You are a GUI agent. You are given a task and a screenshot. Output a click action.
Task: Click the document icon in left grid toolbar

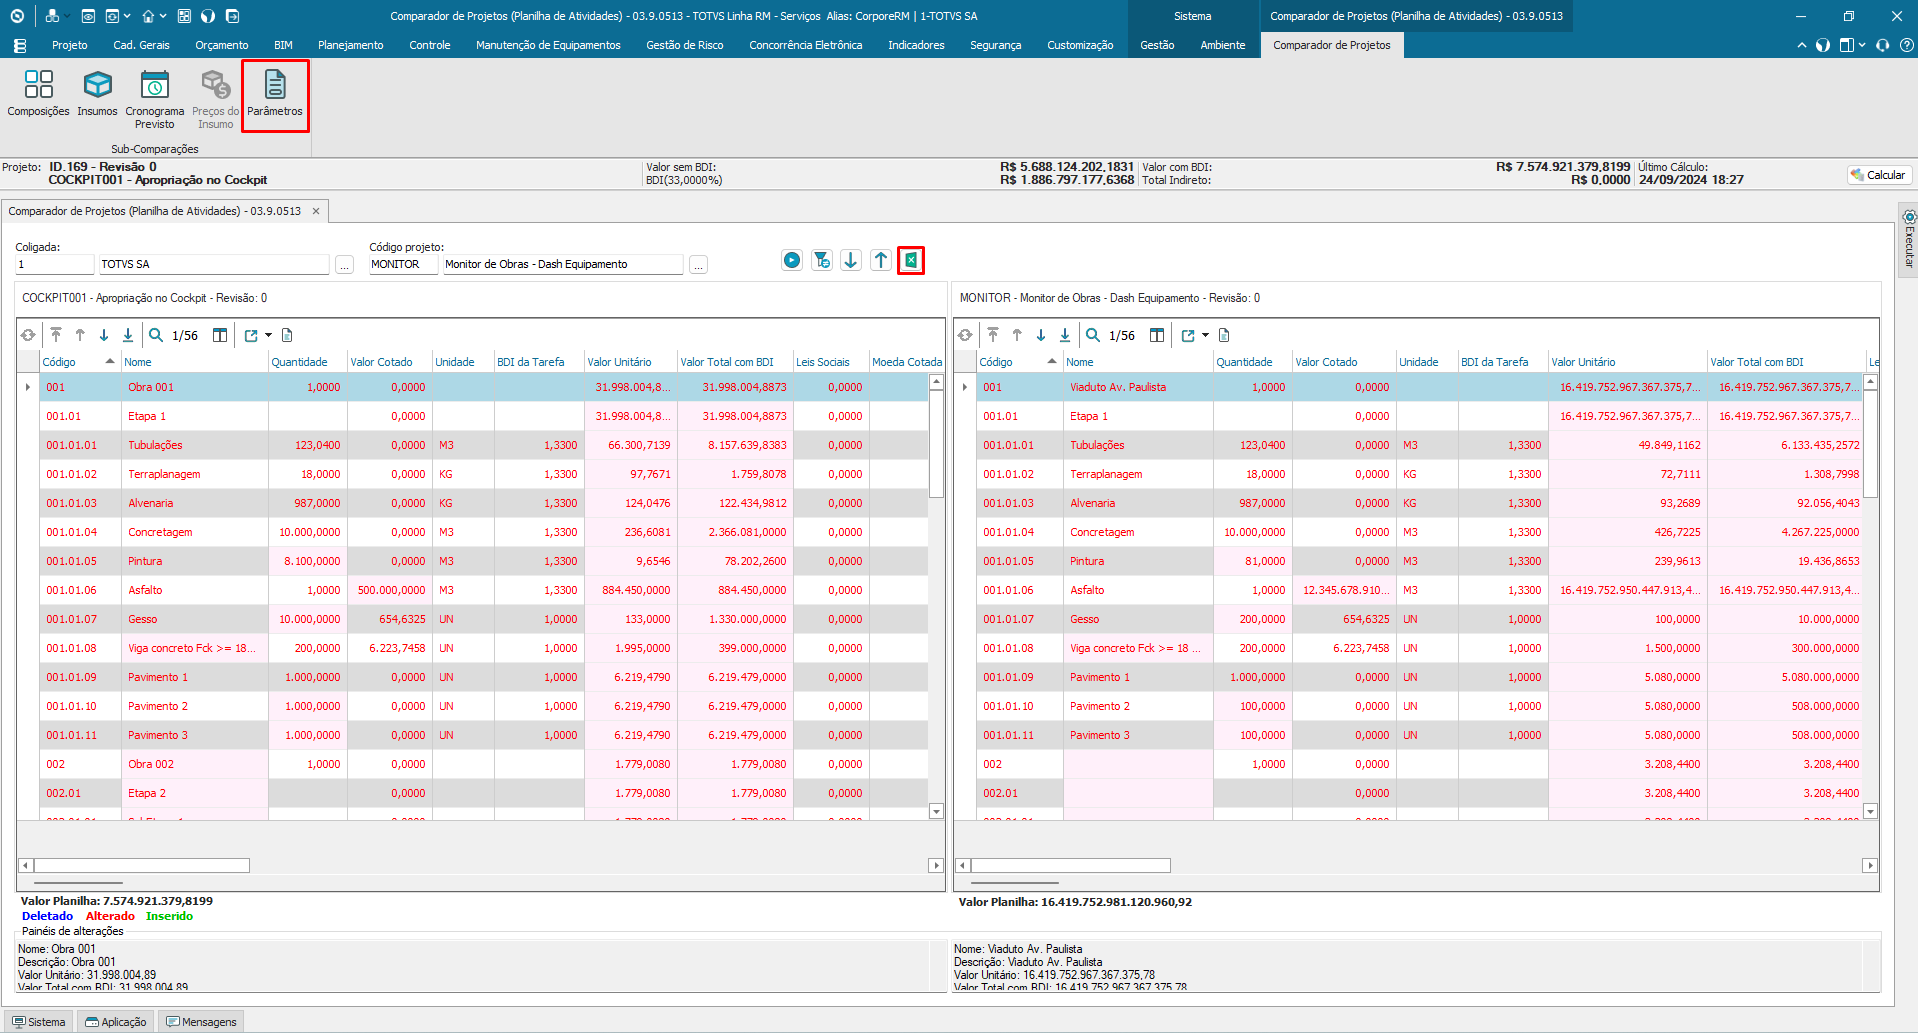pos(287,335)
